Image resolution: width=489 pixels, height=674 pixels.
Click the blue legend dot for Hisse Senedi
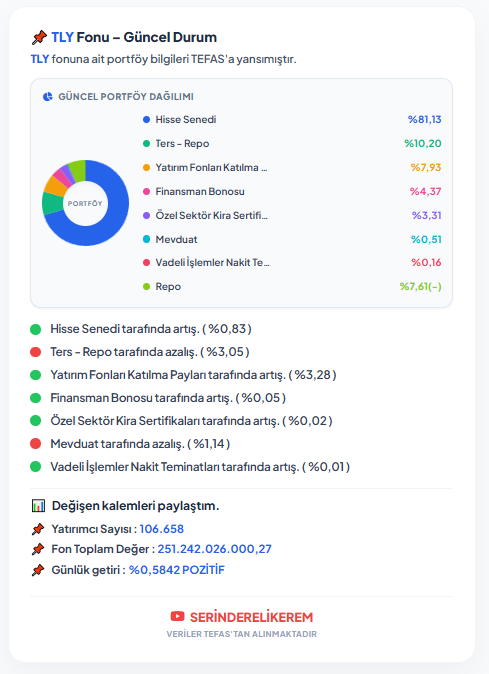click(147, 119)
